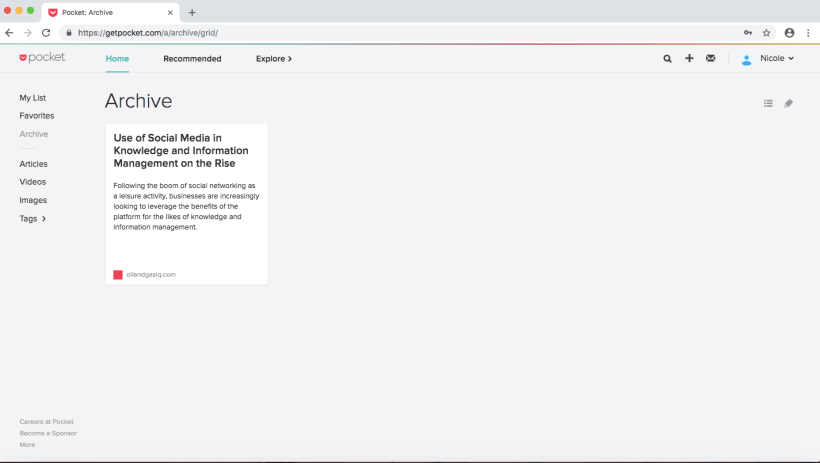Bookmark this page with the star icon
The image size is (820, 463).
[x=767, y=32]
